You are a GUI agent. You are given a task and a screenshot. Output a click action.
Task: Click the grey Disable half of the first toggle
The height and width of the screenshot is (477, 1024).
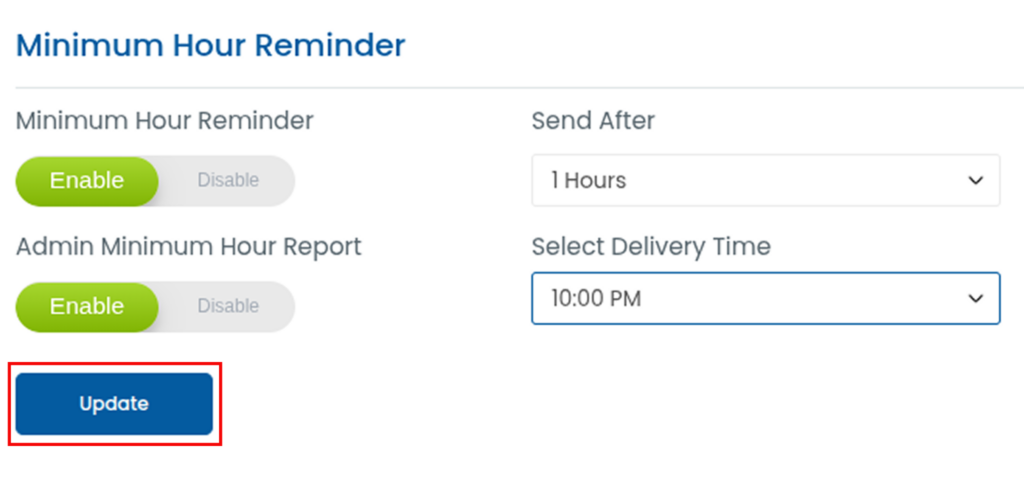pyautogui.click(x=228, y=181)
